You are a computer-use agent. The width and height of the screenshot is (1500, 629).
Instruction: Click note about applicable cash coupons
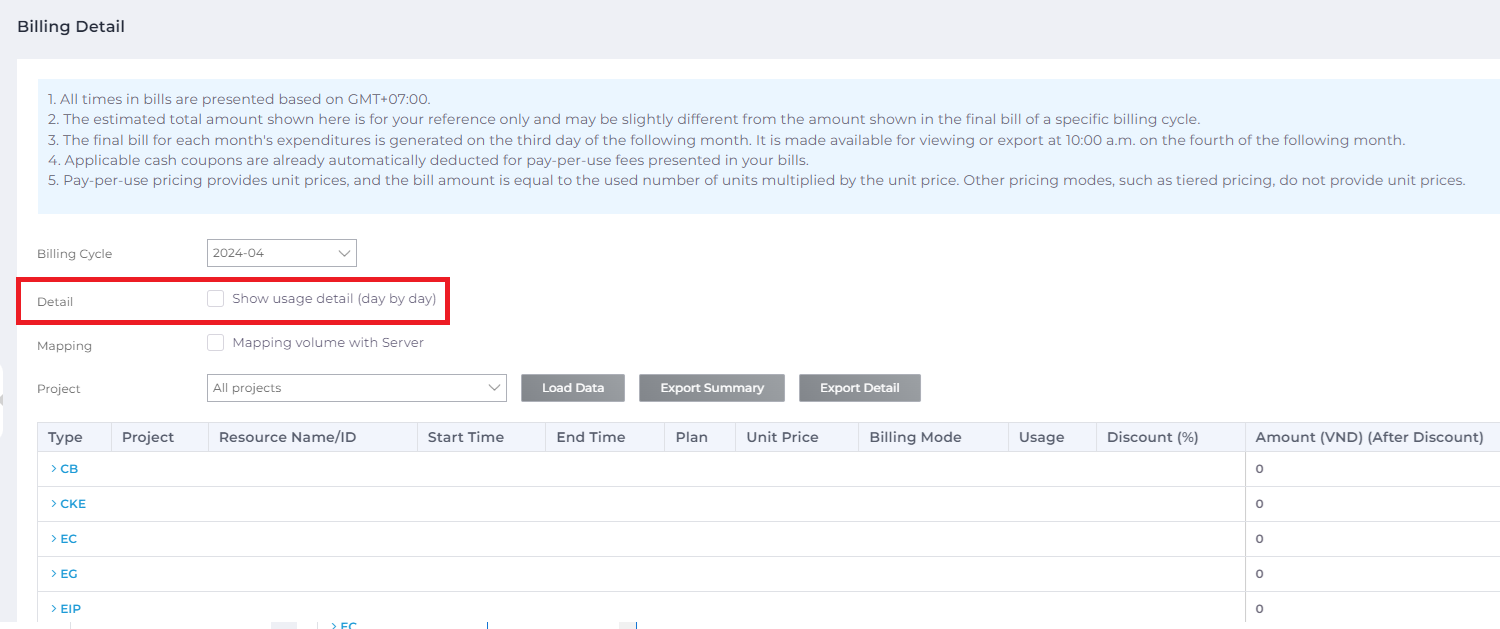pos(428,160)
